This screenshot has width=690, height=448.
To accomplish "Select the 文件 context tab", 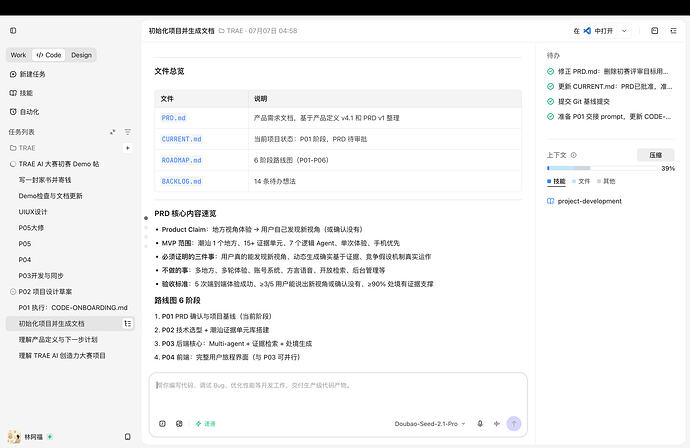I will point(581,181).
